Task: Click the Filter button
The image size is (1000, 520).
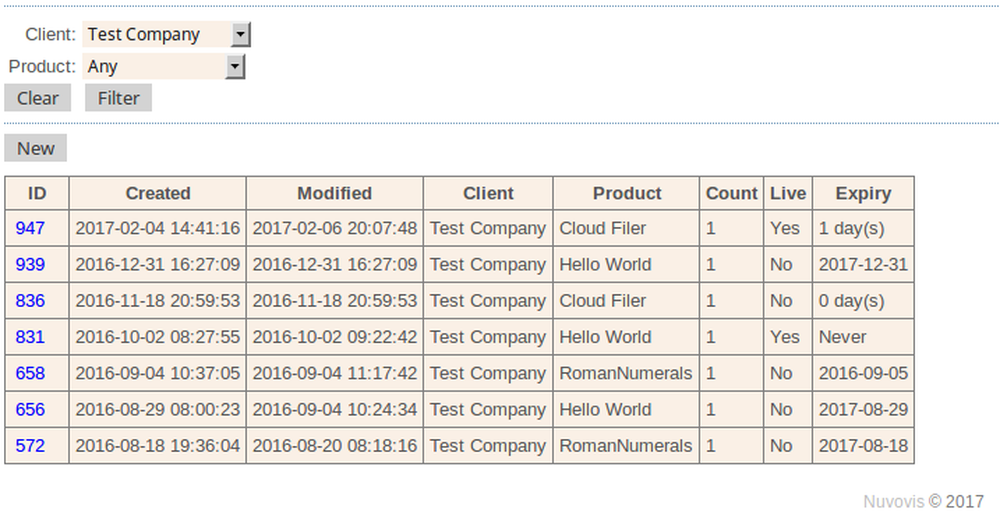Action: click(x=118, y=98)
